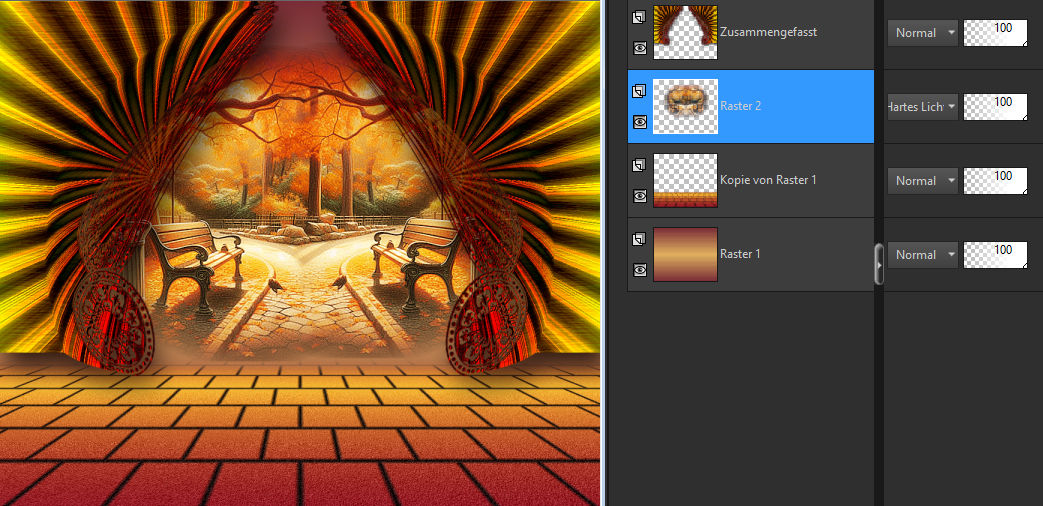Expand blend mode list for Kopie von Raster 1
Image resolution: width=1043 pixels, height=506 pixels.
pos(921,181)
